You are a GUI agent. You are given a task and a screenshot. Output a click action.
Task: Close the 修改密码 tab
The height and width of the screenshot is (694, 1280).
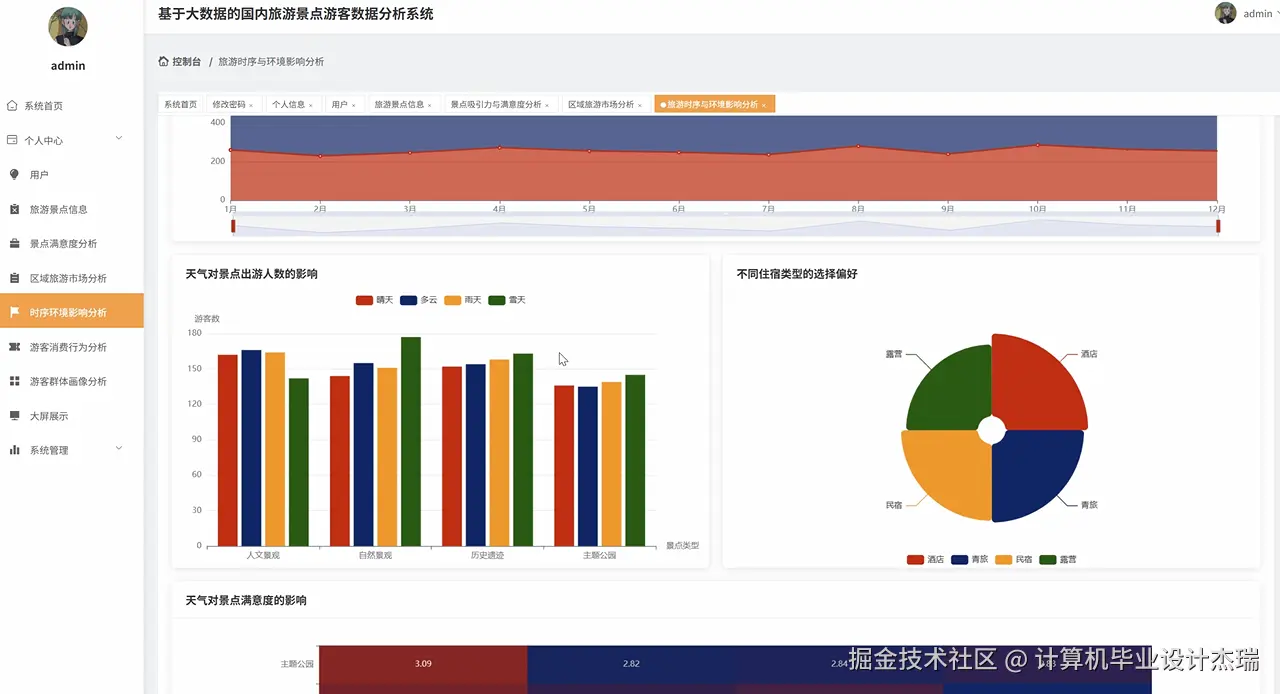click(251, 105)
